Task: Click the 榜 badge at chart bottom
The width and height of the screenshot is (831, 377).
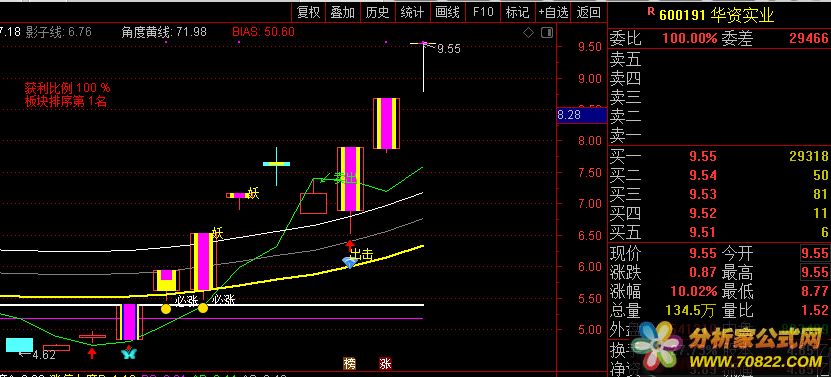Action: (x=349, y=364)
